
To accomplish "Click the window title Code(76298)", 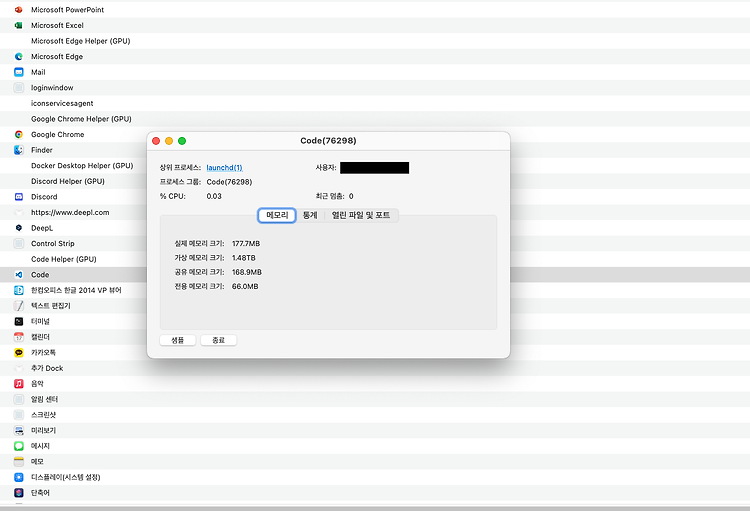I will pos(328,141).
